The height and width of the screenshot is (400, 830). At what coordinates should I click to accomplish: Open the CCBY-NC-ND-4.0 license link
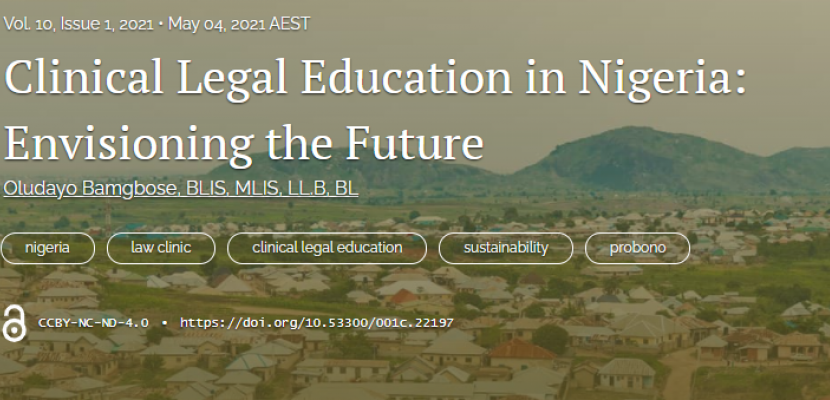(93, 323)
